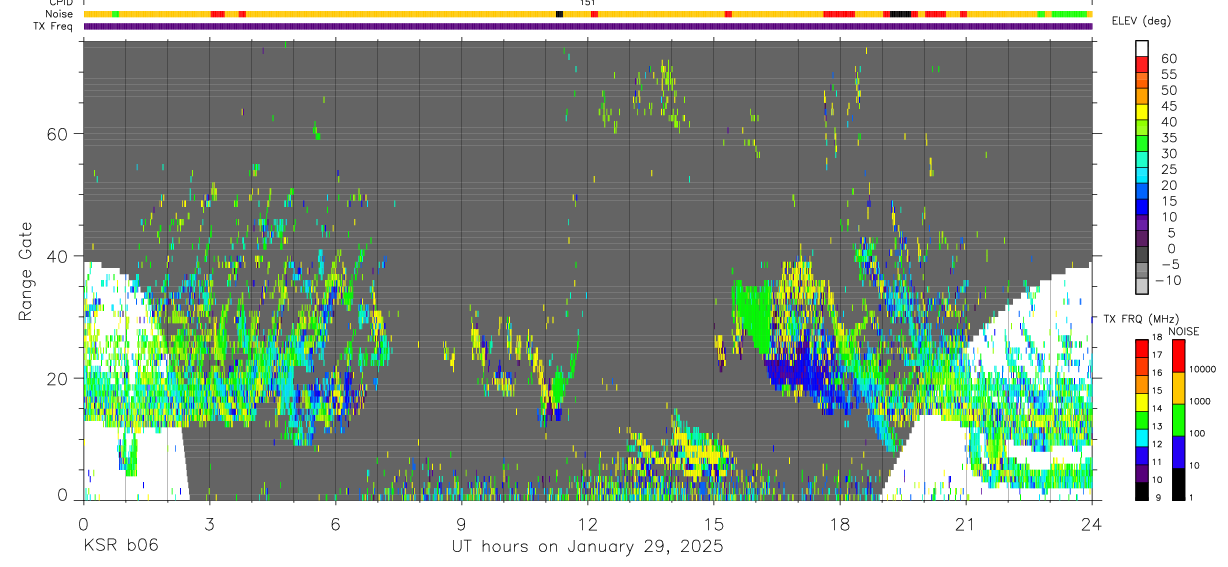Click the 'NOISE' legend heading above noise scale
This screenshot has width=1228, height=567.
click(x=1183, y=332)
